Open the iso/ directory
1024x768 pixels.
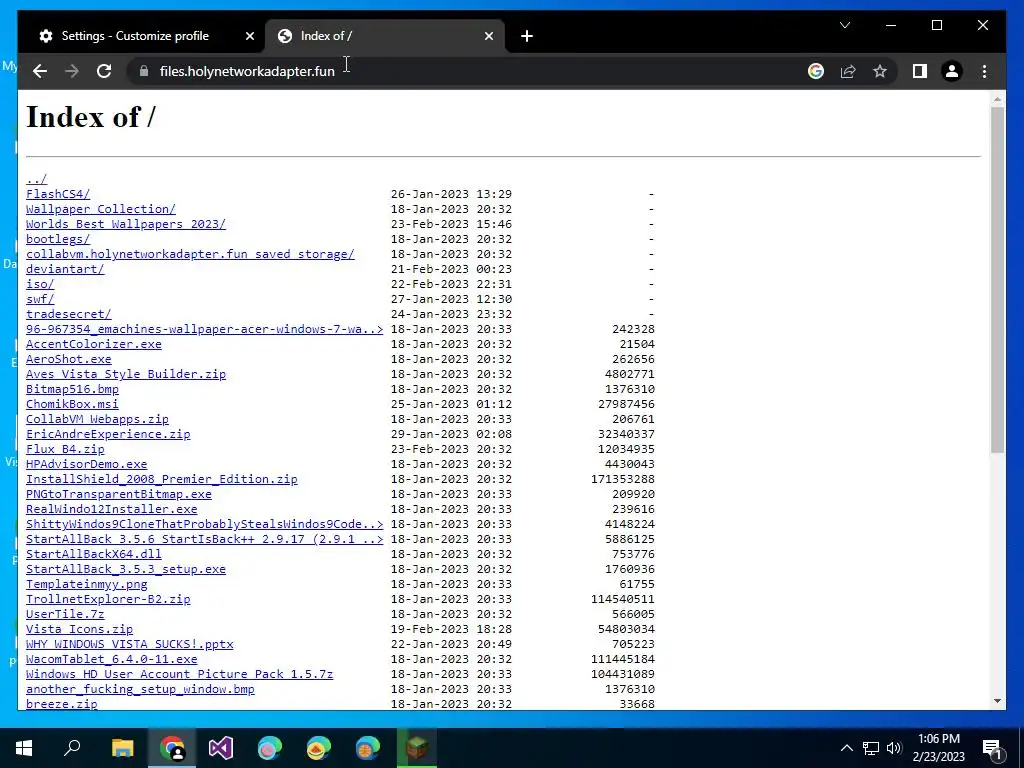(x=40, y=284)
